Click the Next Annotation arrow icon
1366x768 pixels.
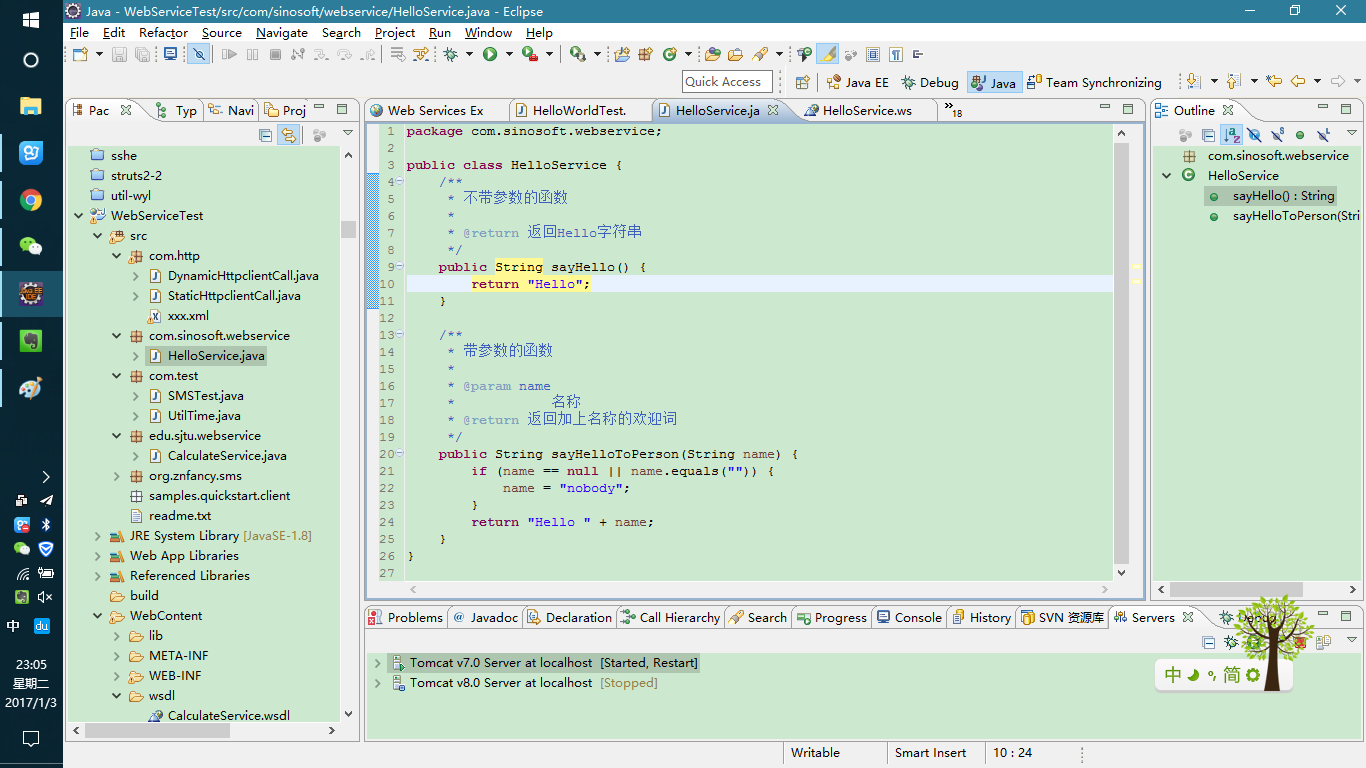coord(1193,81)
